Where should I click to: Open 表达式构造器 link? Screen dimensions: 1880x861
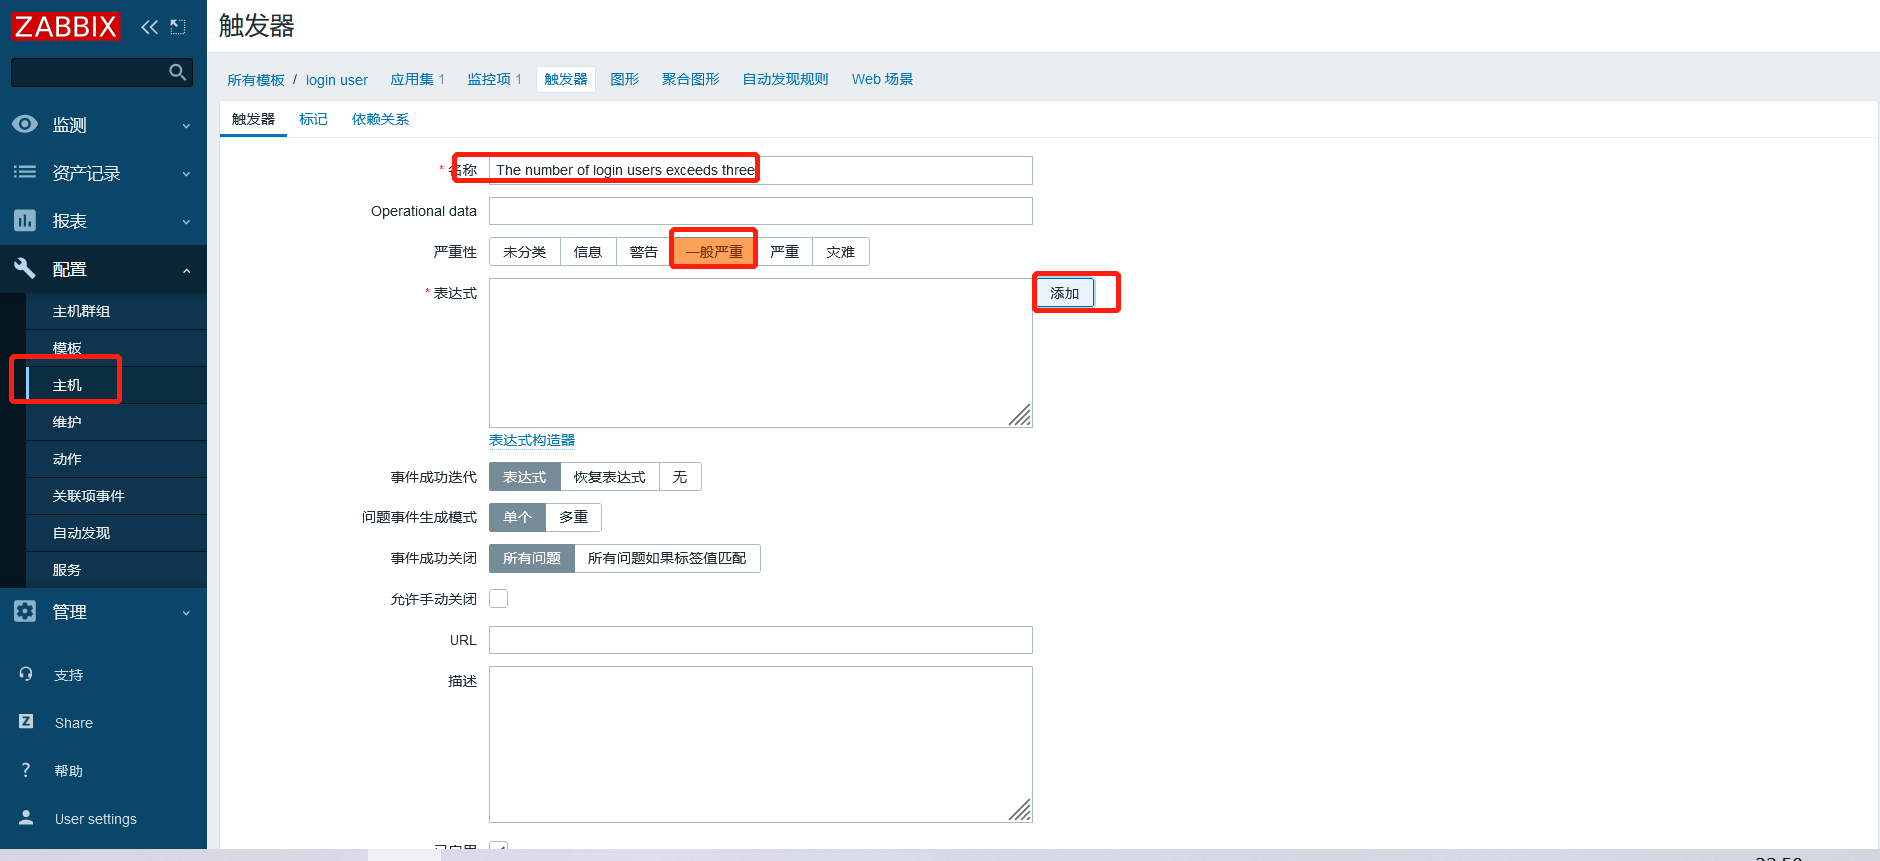pyautogui.click(x=532, y=440)
